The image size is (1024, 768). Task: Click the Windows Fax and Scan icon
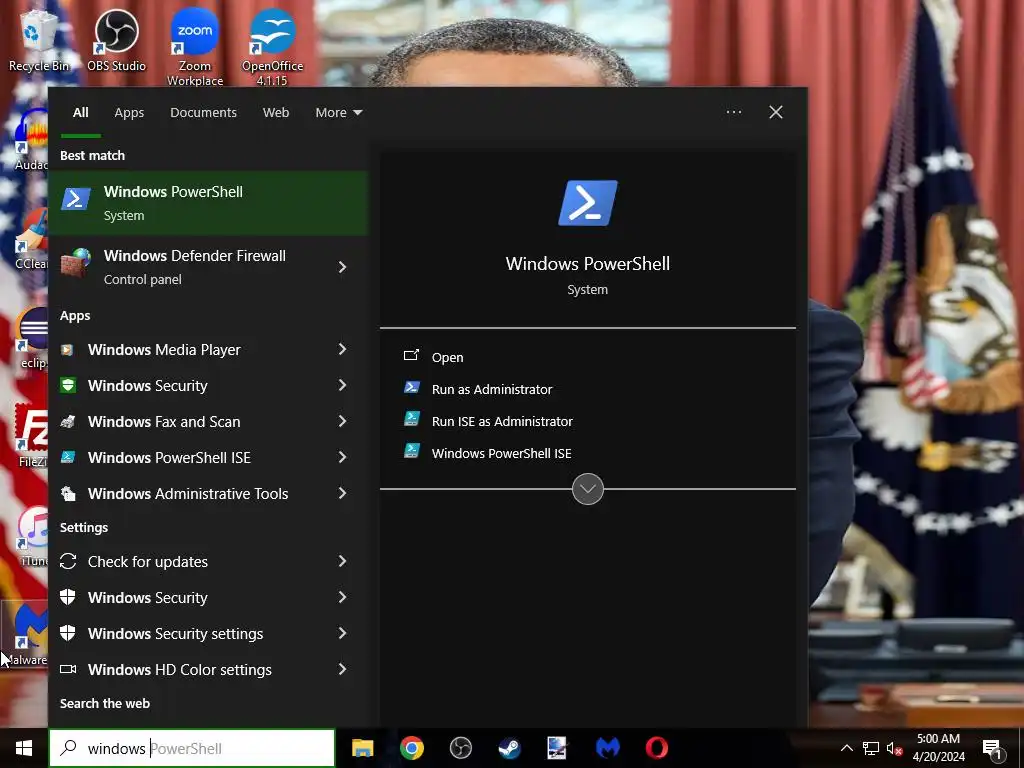[x=67, y=422]
